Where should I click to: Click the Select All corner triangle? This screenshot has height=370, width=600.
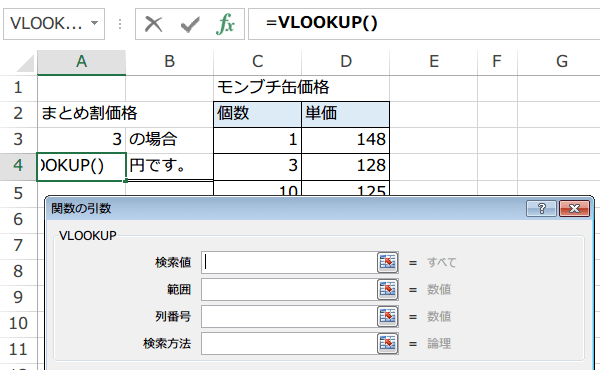(x=24, y=64)
